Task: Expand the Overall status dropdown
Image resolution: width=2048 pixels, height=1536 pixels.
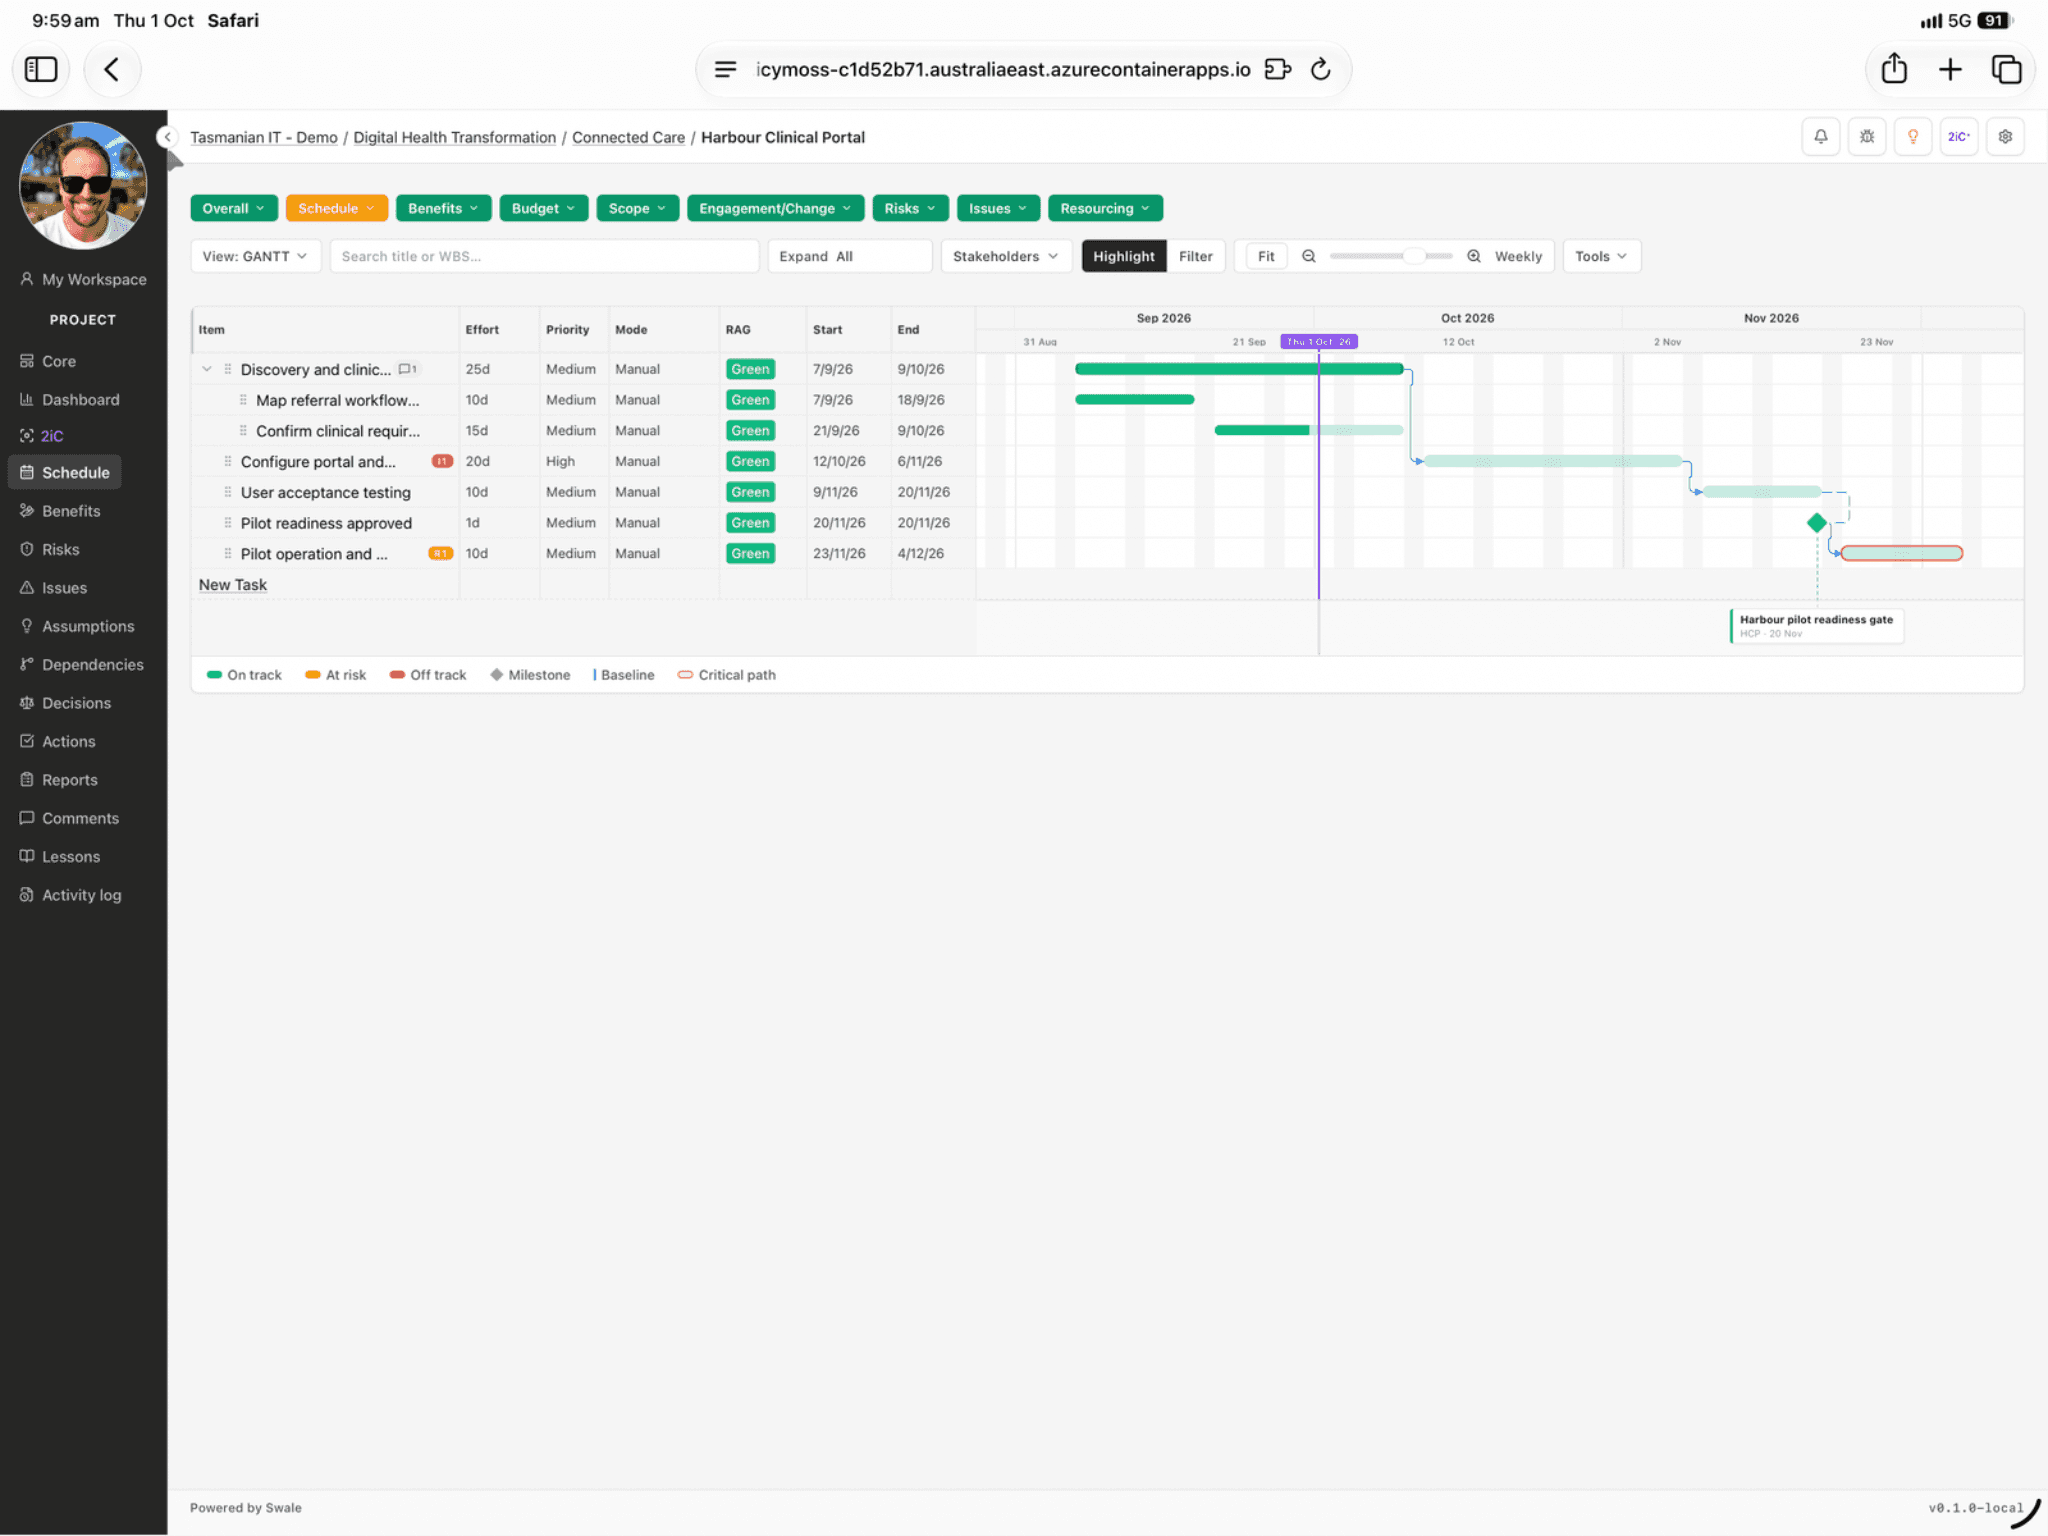Action: 234,208
